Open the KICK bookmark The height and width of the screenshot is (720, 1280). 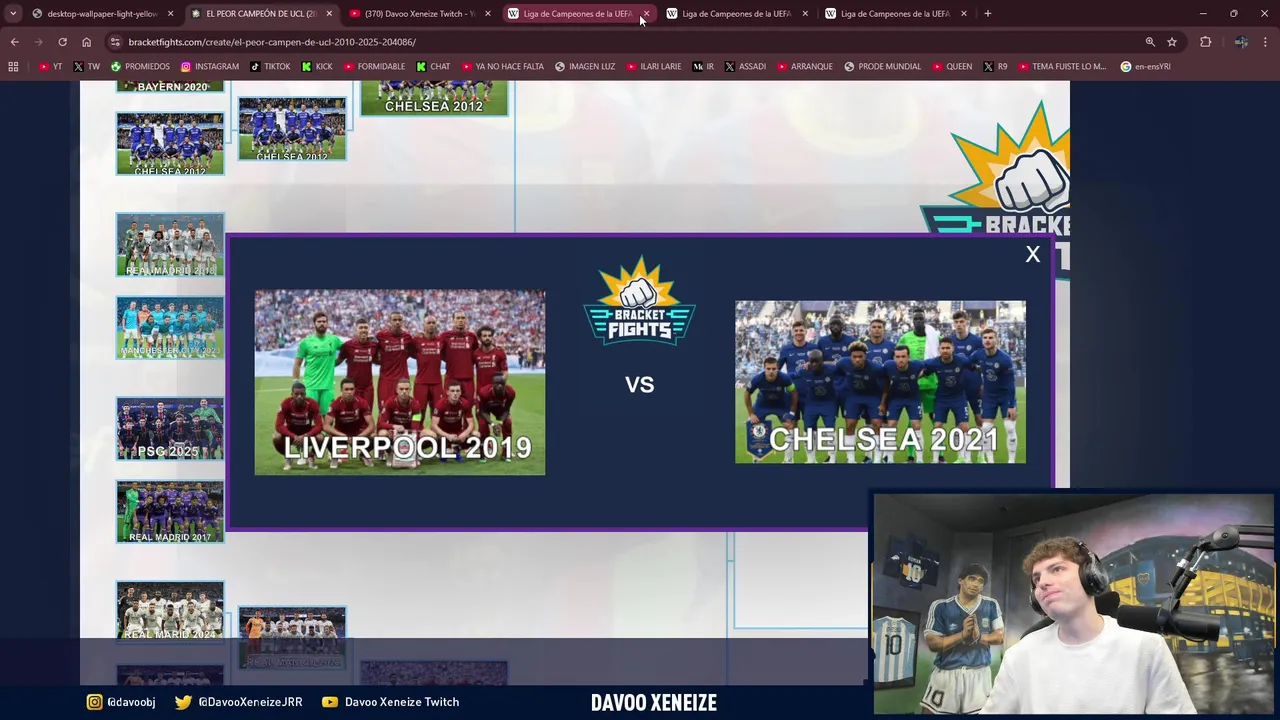click(318, 67)
